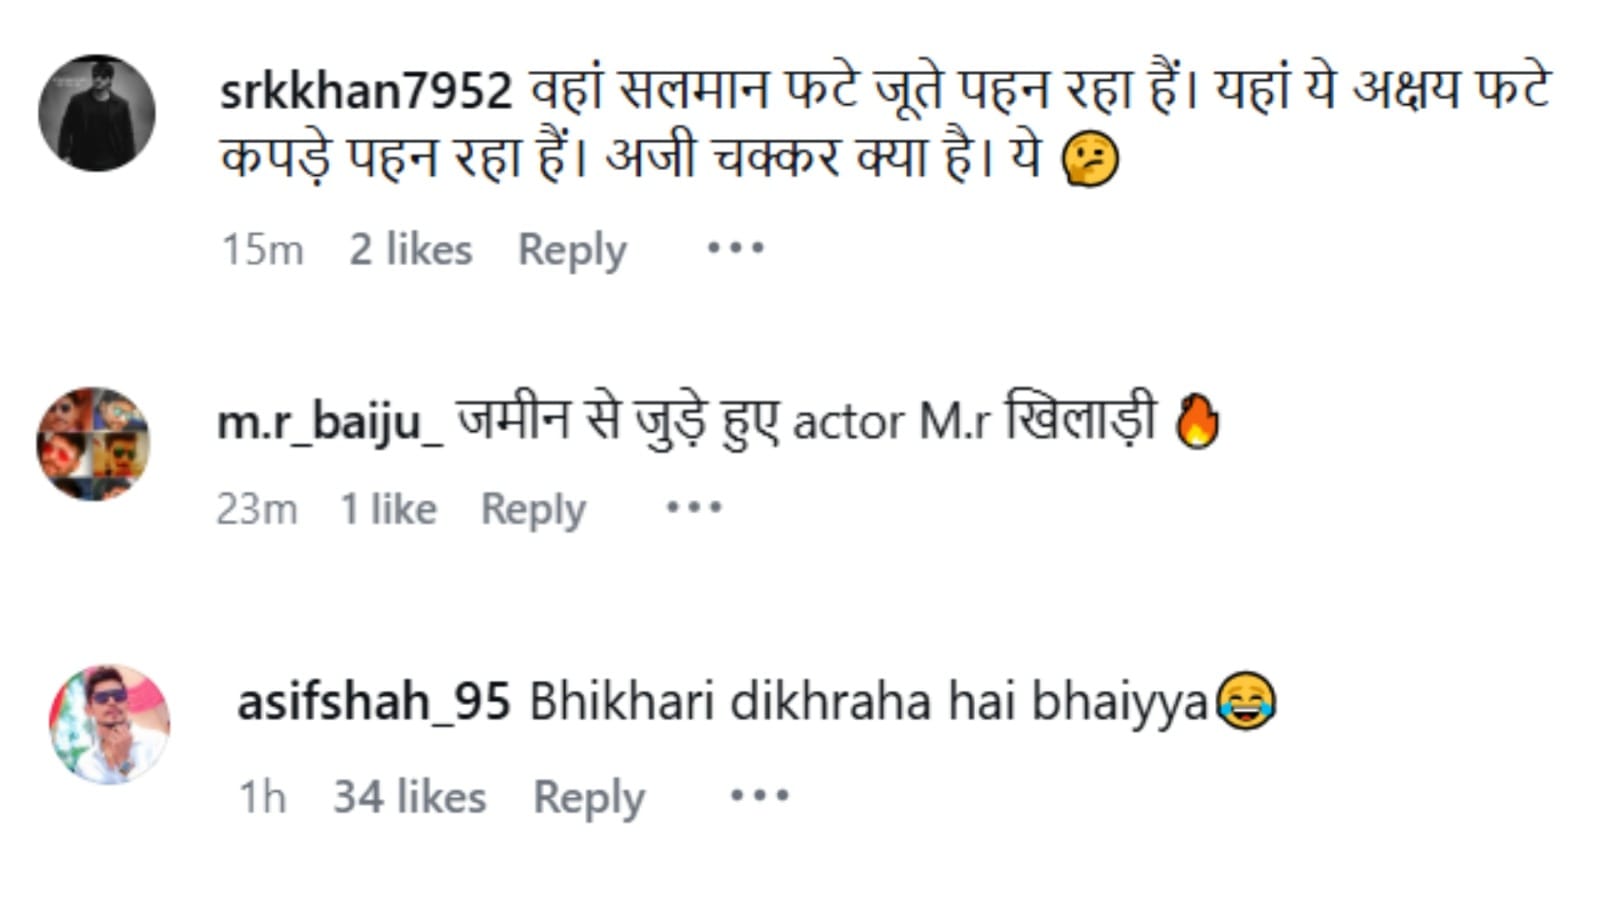
Task: Open more options for asifshah_95's comment
Action: pos(759,796)
